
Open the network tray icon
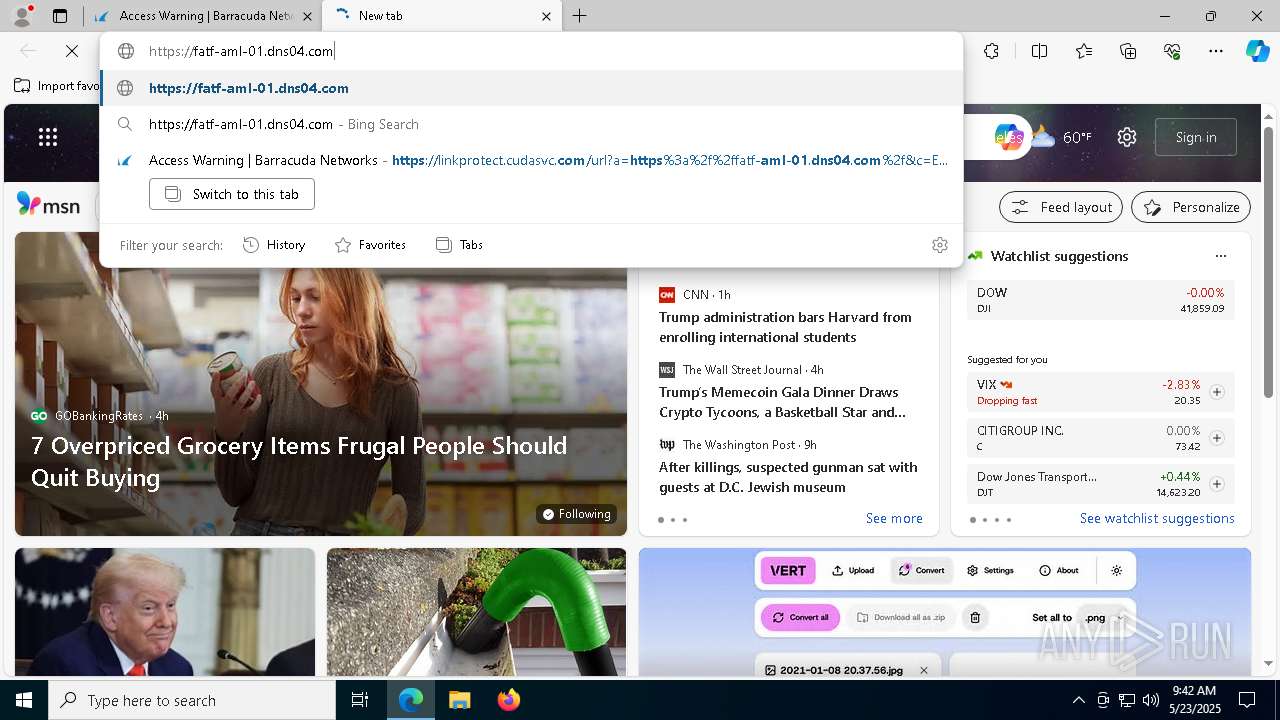tap(1126, 700)
